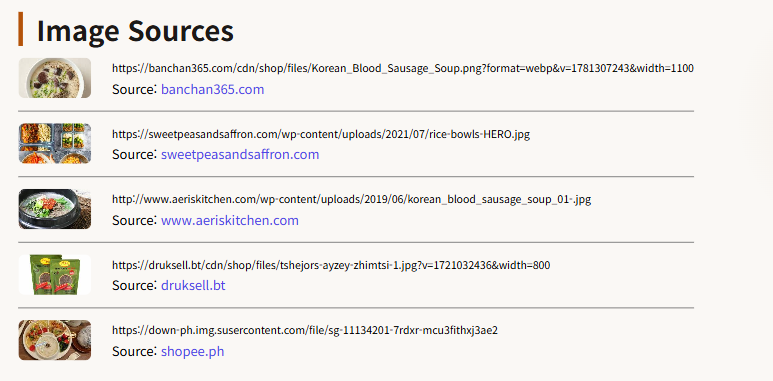Viewport: 773px width, 381px height.
Task: Visit the druksell.bt source link
Action: [x=193, y=285]
